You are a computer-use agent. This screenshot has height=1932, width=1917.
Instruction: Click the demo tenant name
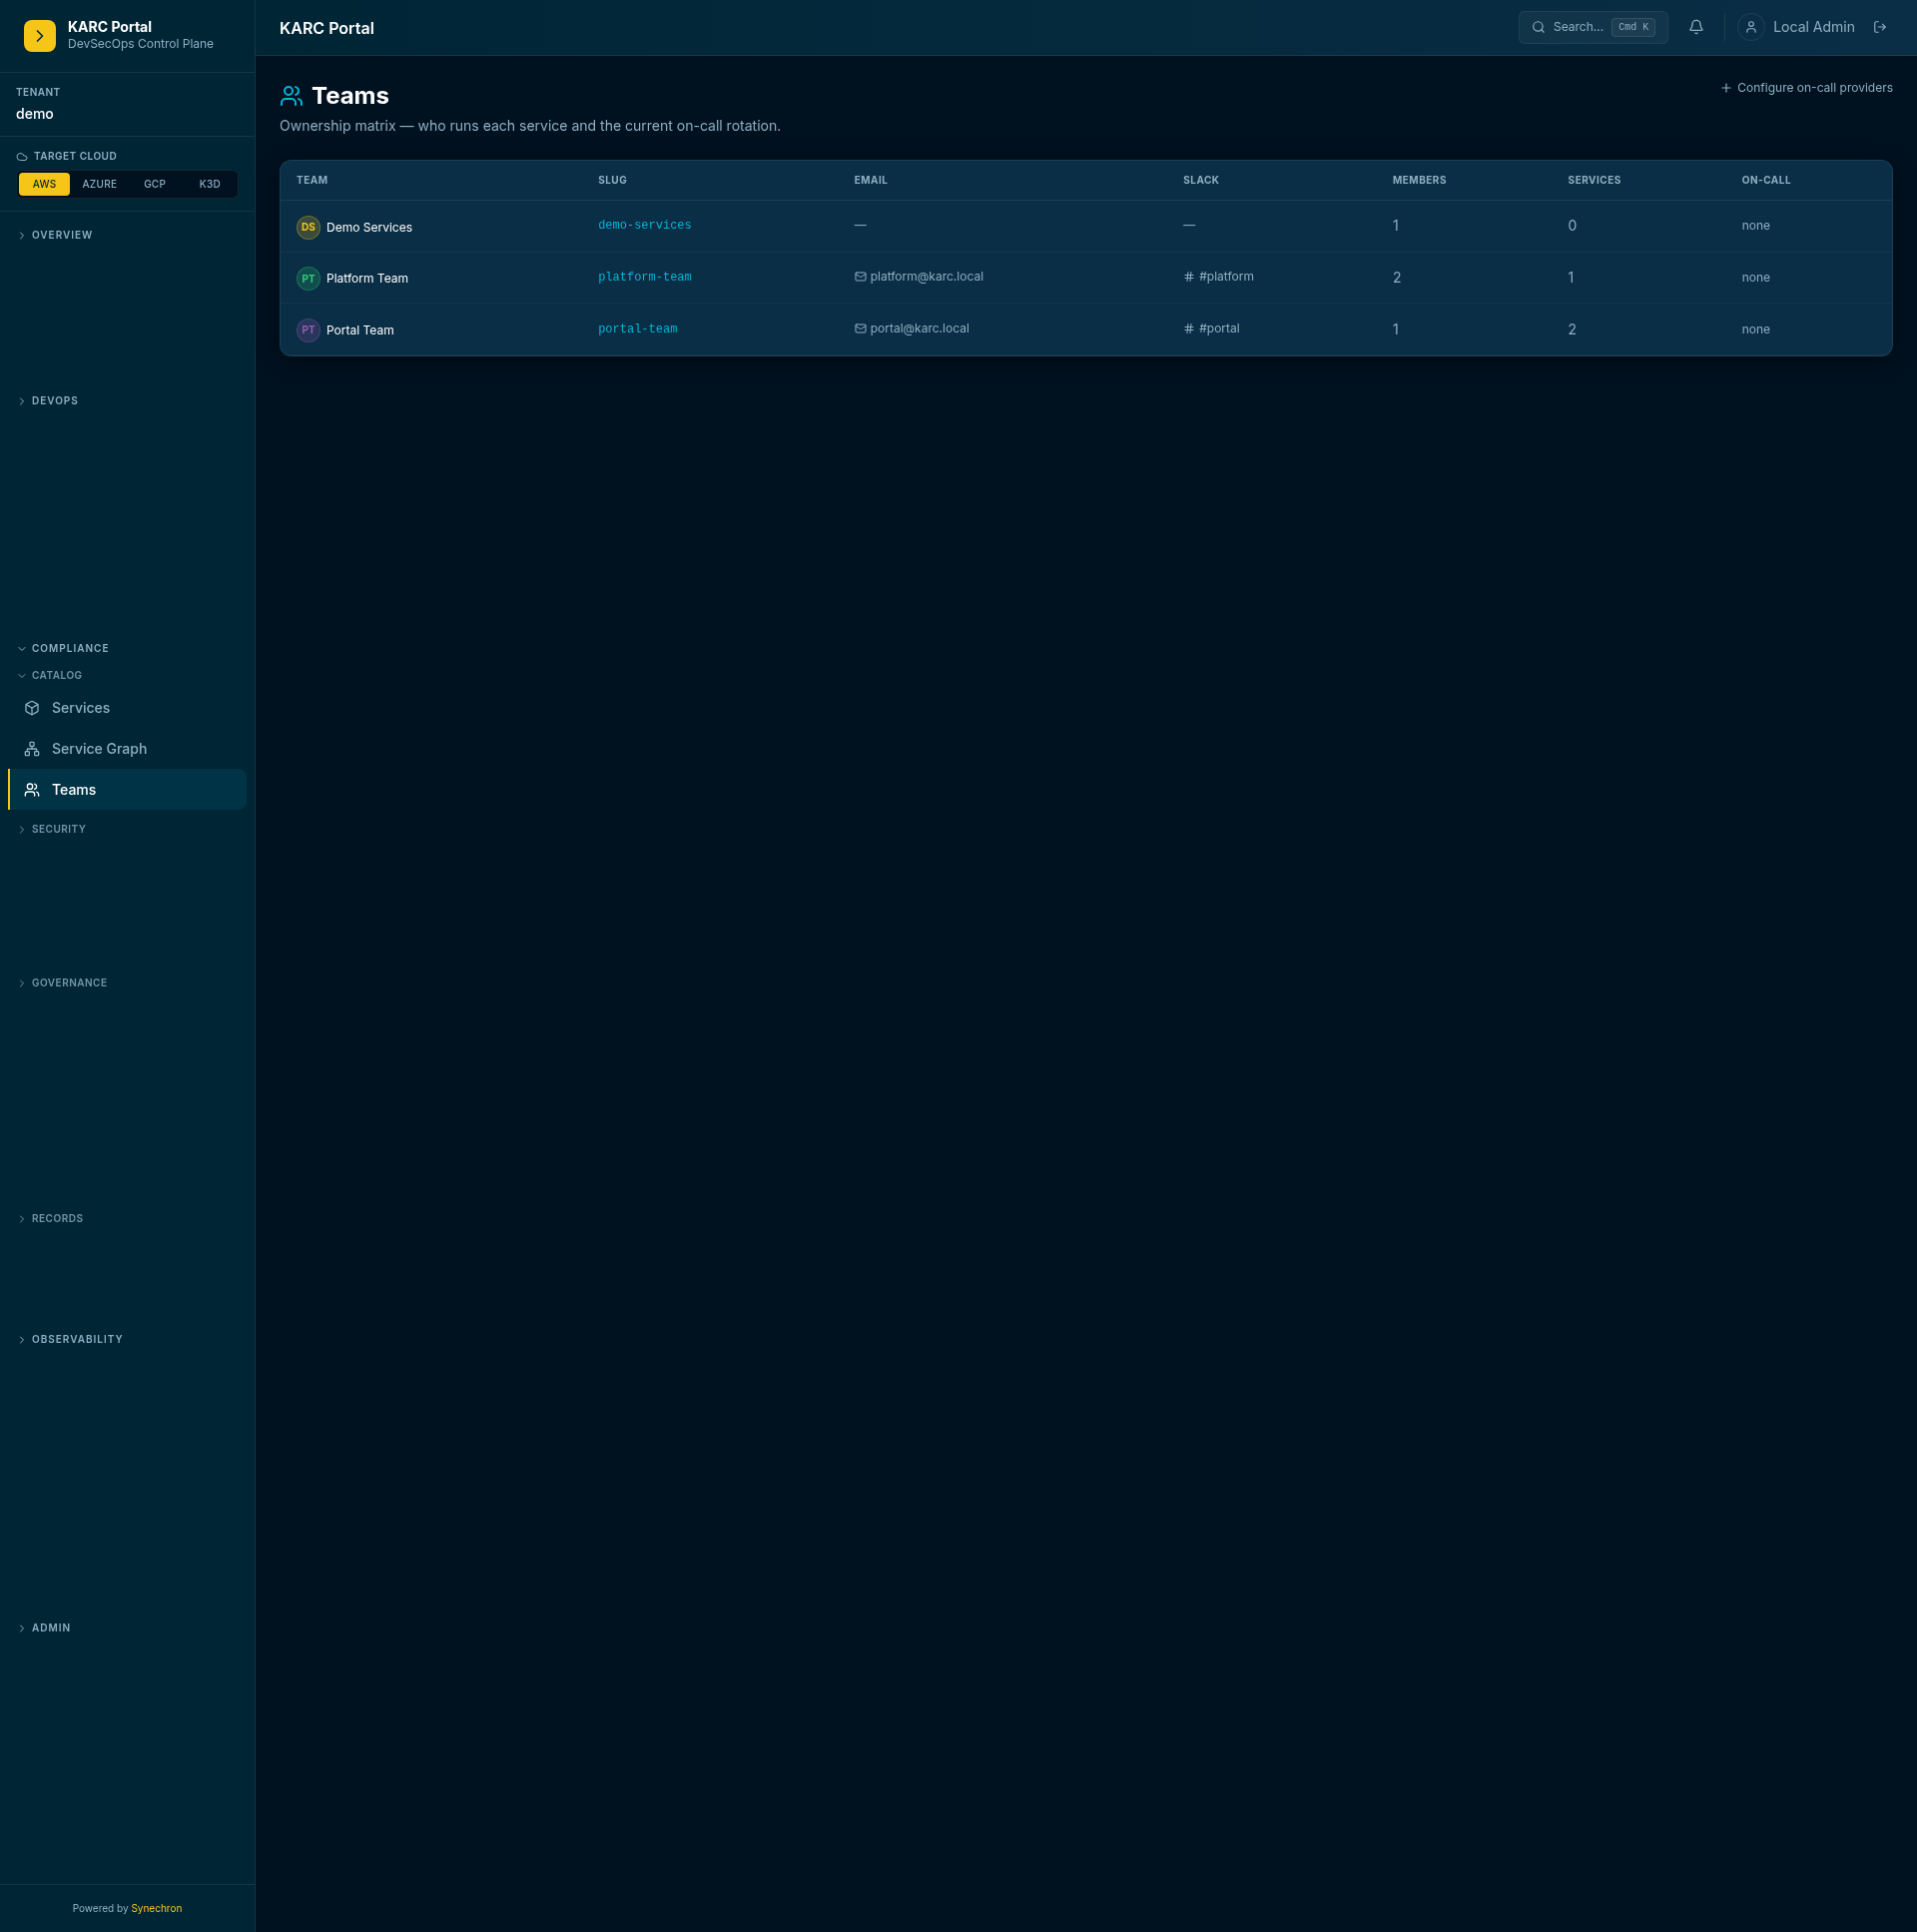[35, 114]
